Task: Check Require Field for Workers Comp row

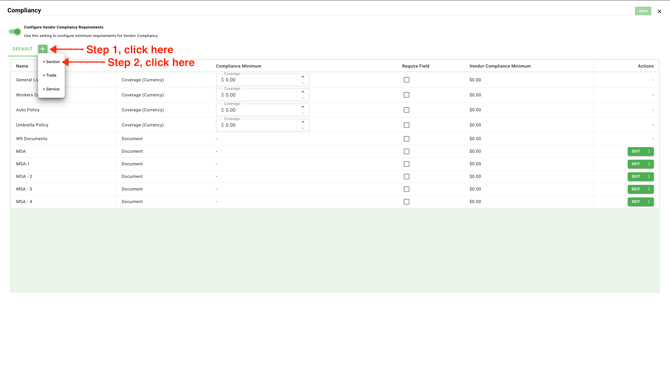Action: (406, 95)
